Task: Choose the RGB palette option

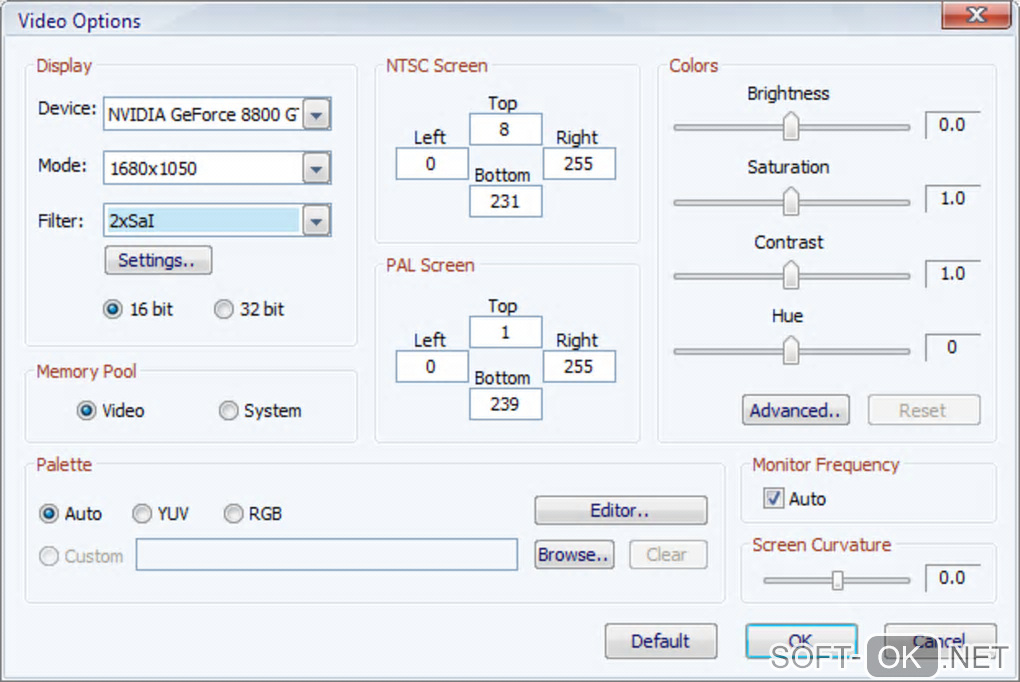Action: (x=233, y=514)
